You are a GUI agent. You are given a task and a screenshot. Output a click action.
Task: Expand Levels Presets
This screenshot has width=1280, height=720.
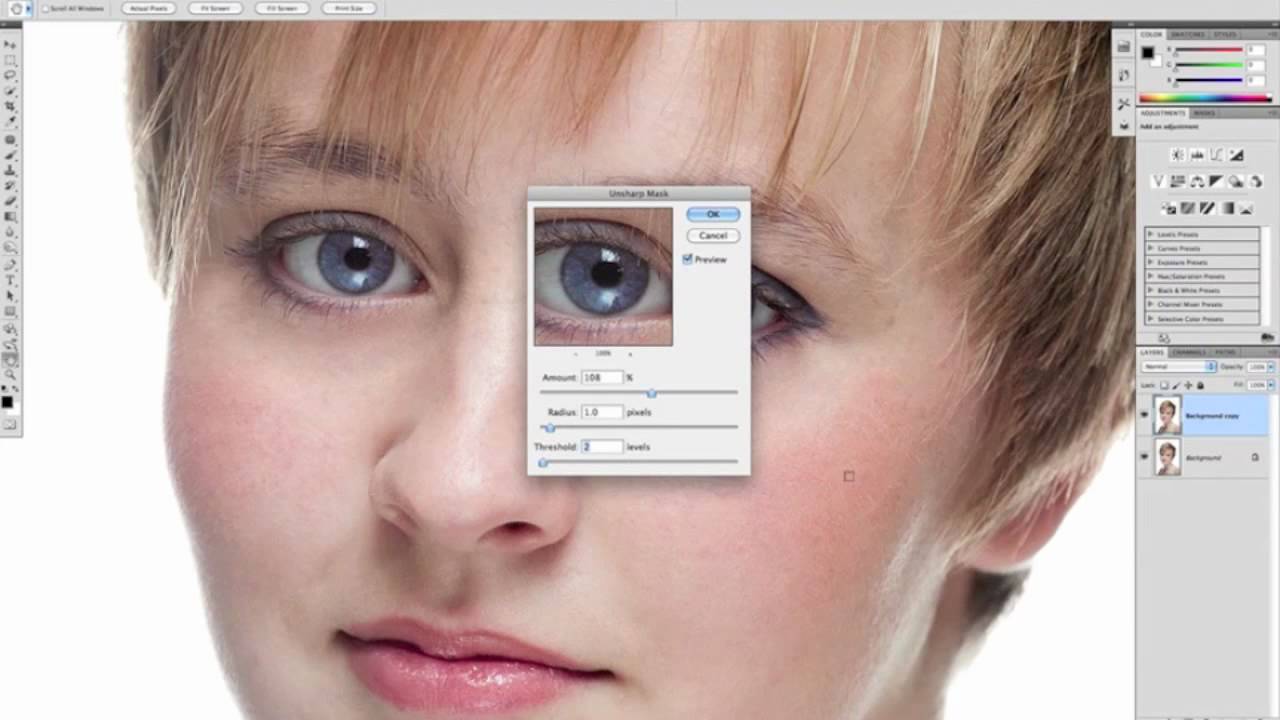click(1150, 234)
